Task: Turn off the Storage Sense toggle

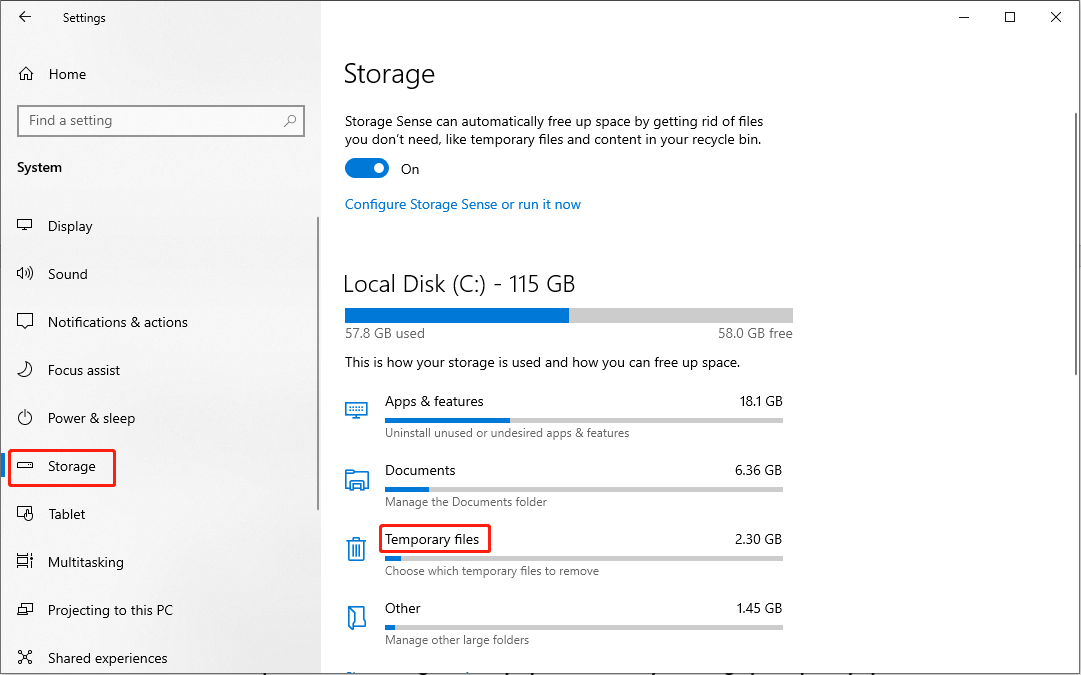Action: 366,169
